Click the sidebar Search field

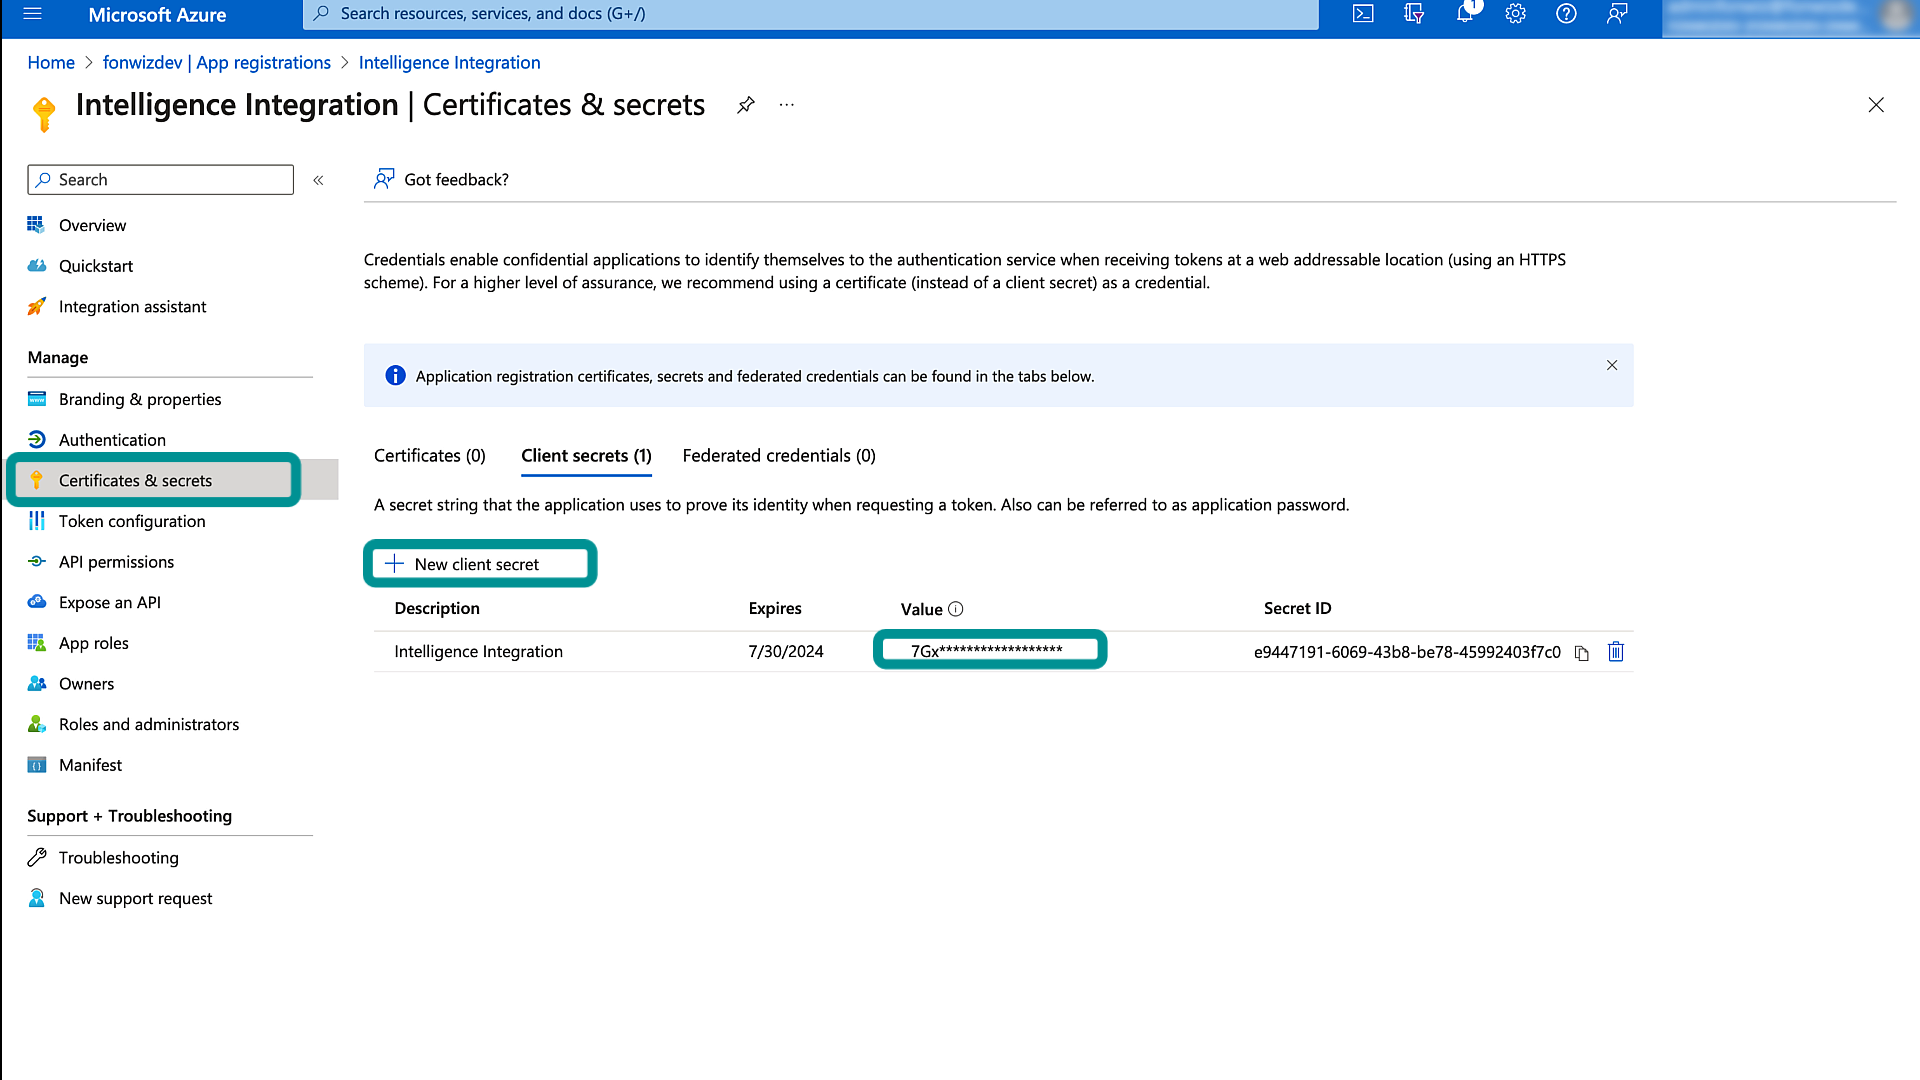coord(160,180)
